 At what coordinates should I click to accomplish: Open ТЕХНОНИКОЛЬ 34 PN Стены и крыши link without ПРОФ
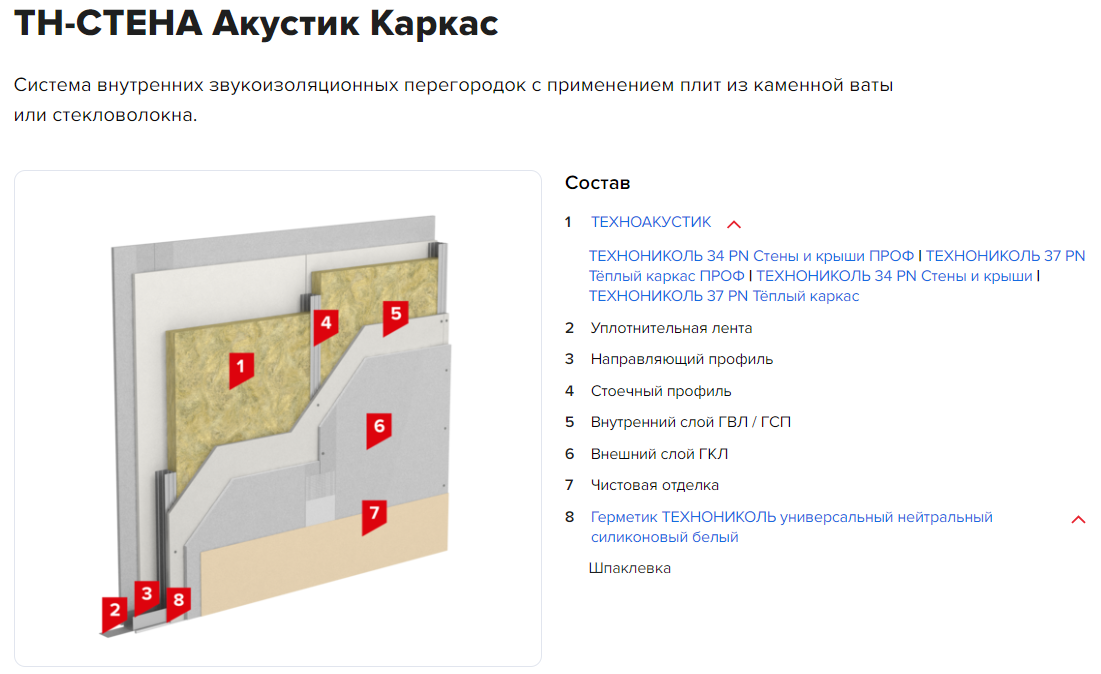(895, 276)
